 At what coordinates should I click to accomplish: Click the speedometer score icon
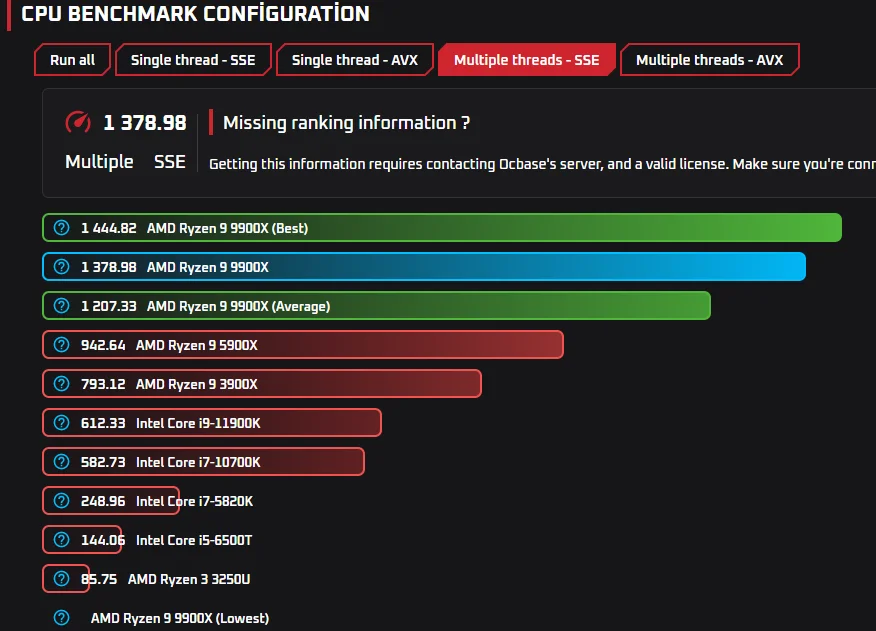(x=78, y=122)
